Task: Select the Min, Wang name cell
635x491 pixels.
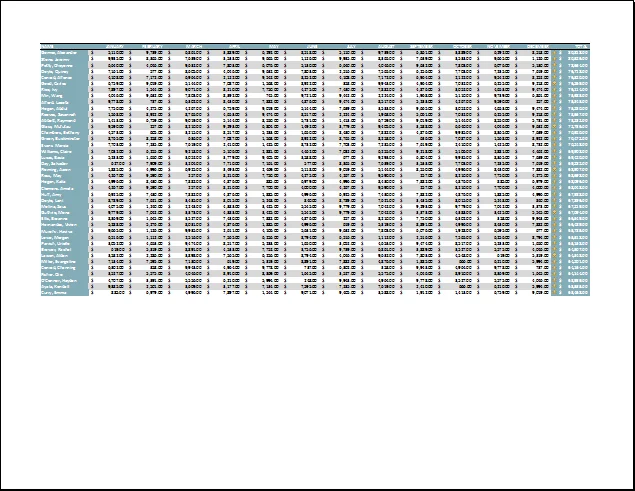Action: [x=64, y=96]
